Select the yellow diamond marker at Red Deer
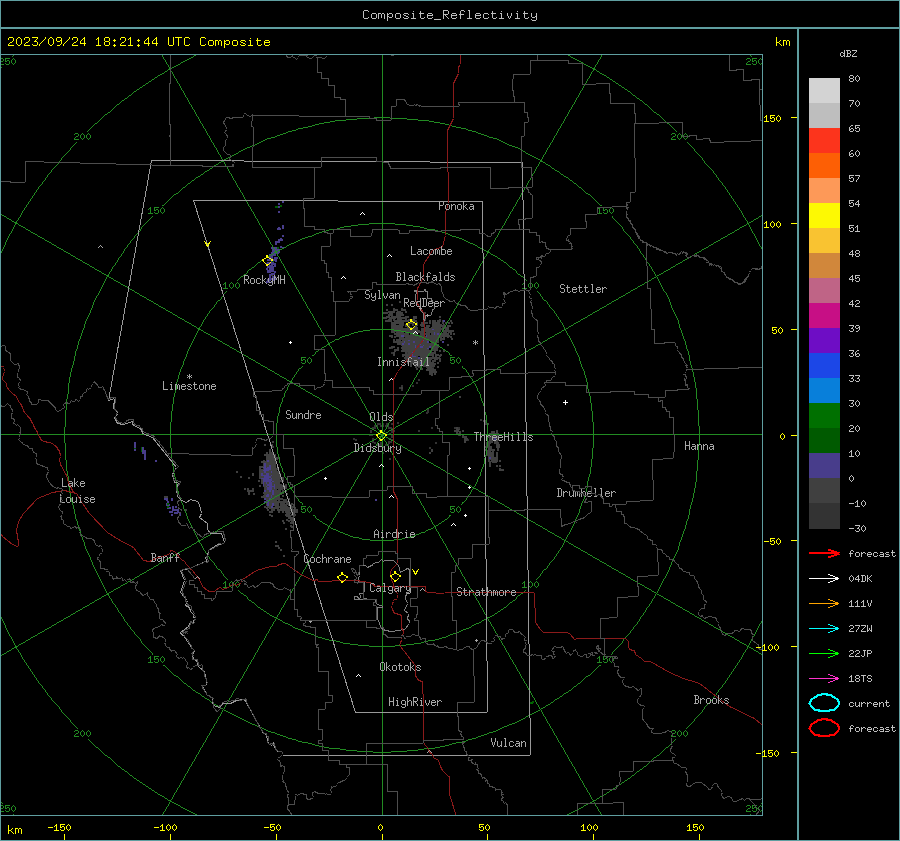Screen dimensions: 900x841 coord(412,325)
